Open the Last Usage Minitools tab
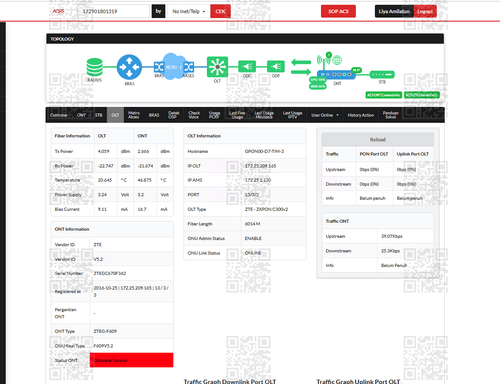This screenshot has height=384, width=500. tap(264, 115)
